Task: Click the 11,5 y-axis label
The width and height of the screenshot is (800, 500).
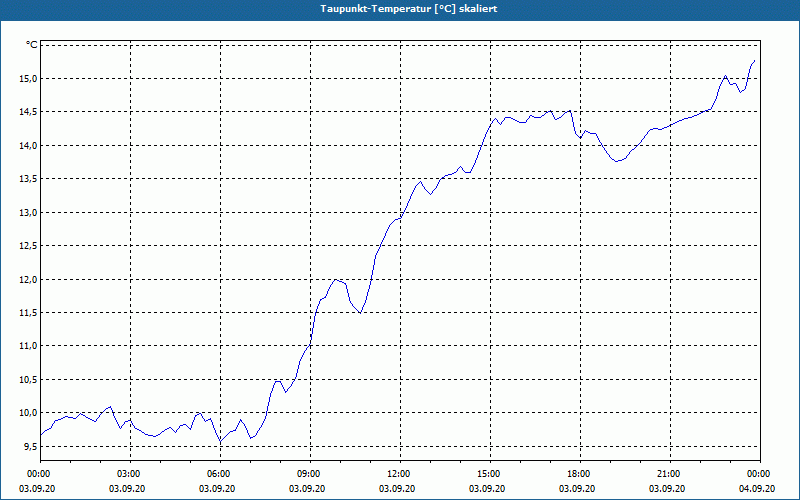Action: pos(29,313)
